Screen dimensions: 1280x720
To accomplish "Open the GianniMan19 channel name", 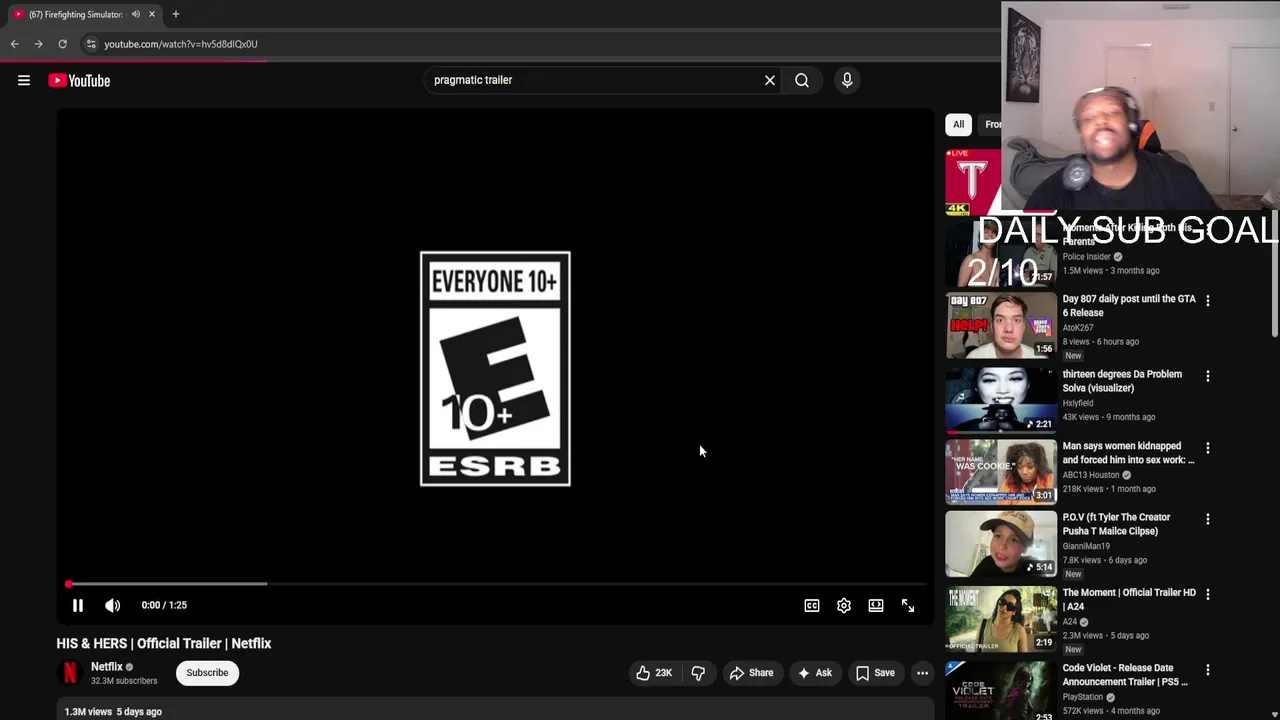I will pyautogui.click(x=1086, y=546).
